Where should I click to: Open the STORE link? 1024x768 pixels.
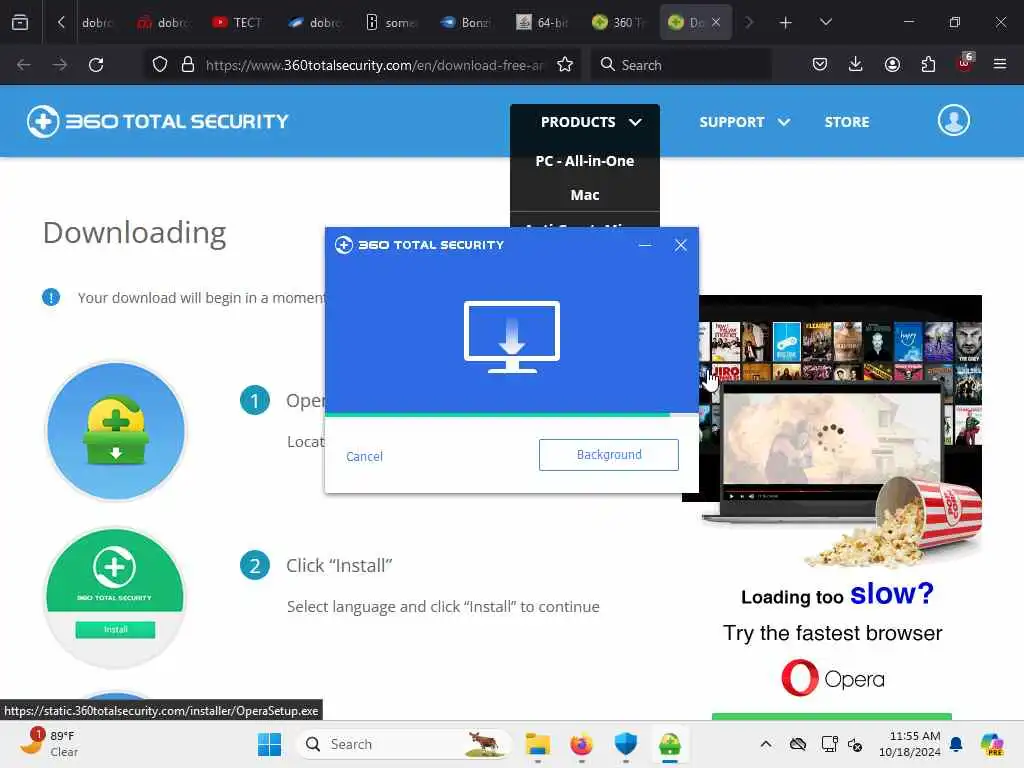click(x=846, y=122)
